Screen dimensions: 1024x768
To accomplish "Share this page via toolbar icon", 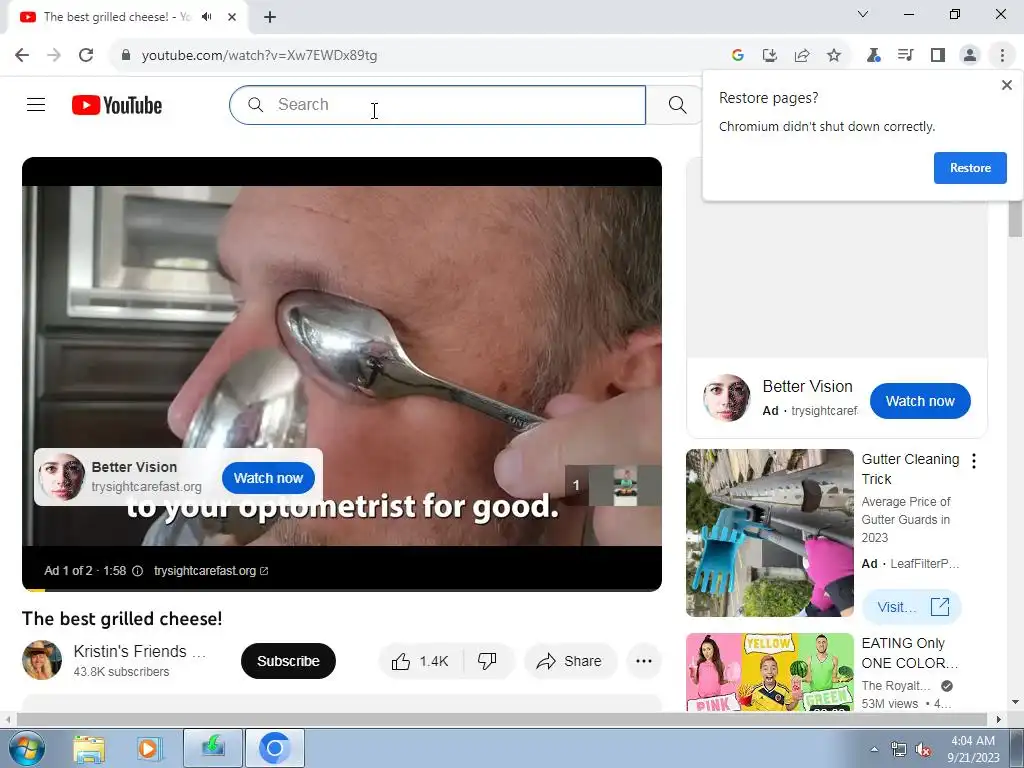I will tap(802, 56).
